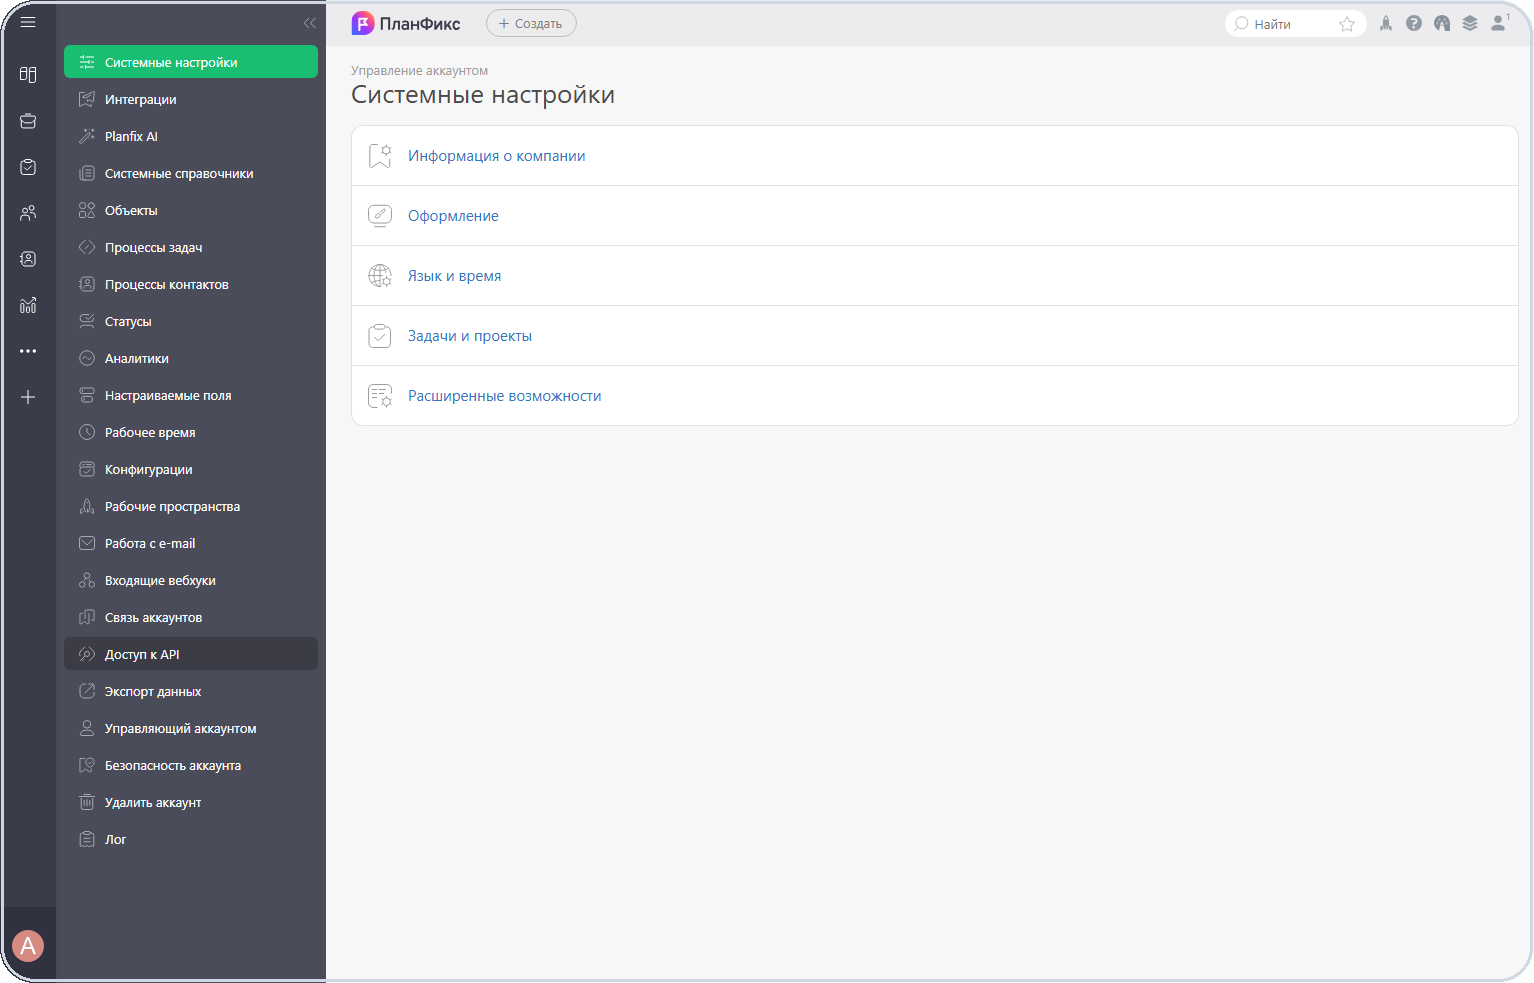Click the rocket icon in the top bar
The height and width of the screenshot is (983, 1534).
[x=1386, y=23]
